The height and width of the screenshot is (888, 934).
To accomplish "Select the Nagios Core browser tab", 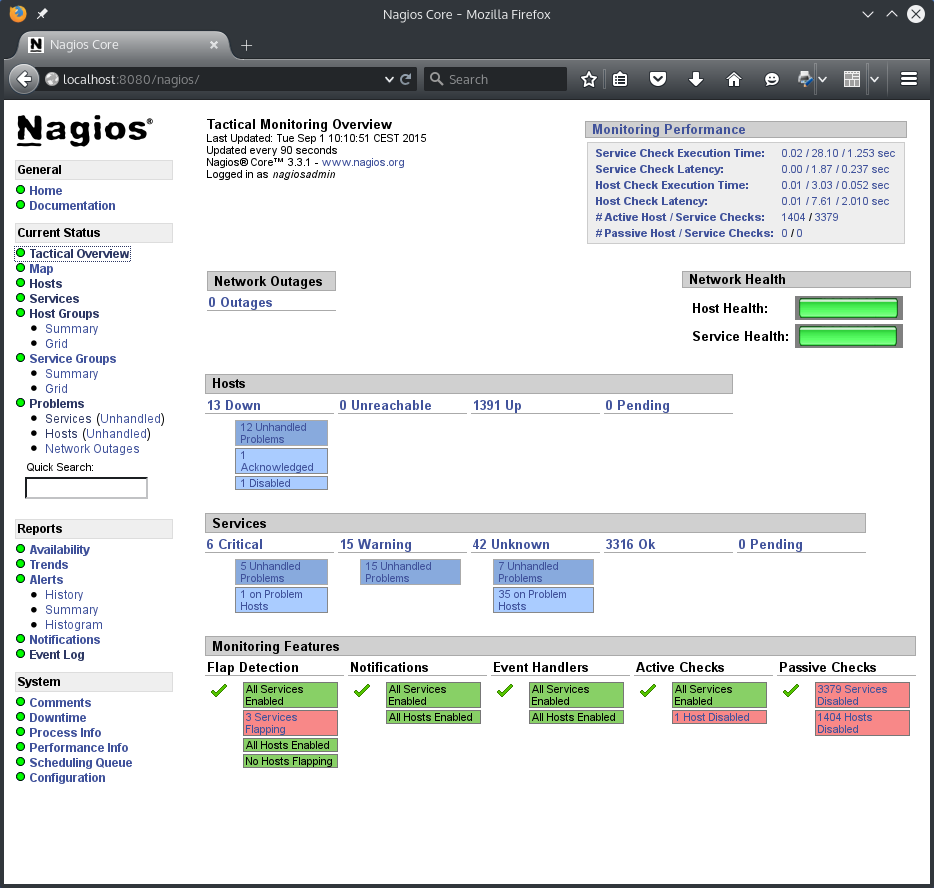I will click(124, 45).
